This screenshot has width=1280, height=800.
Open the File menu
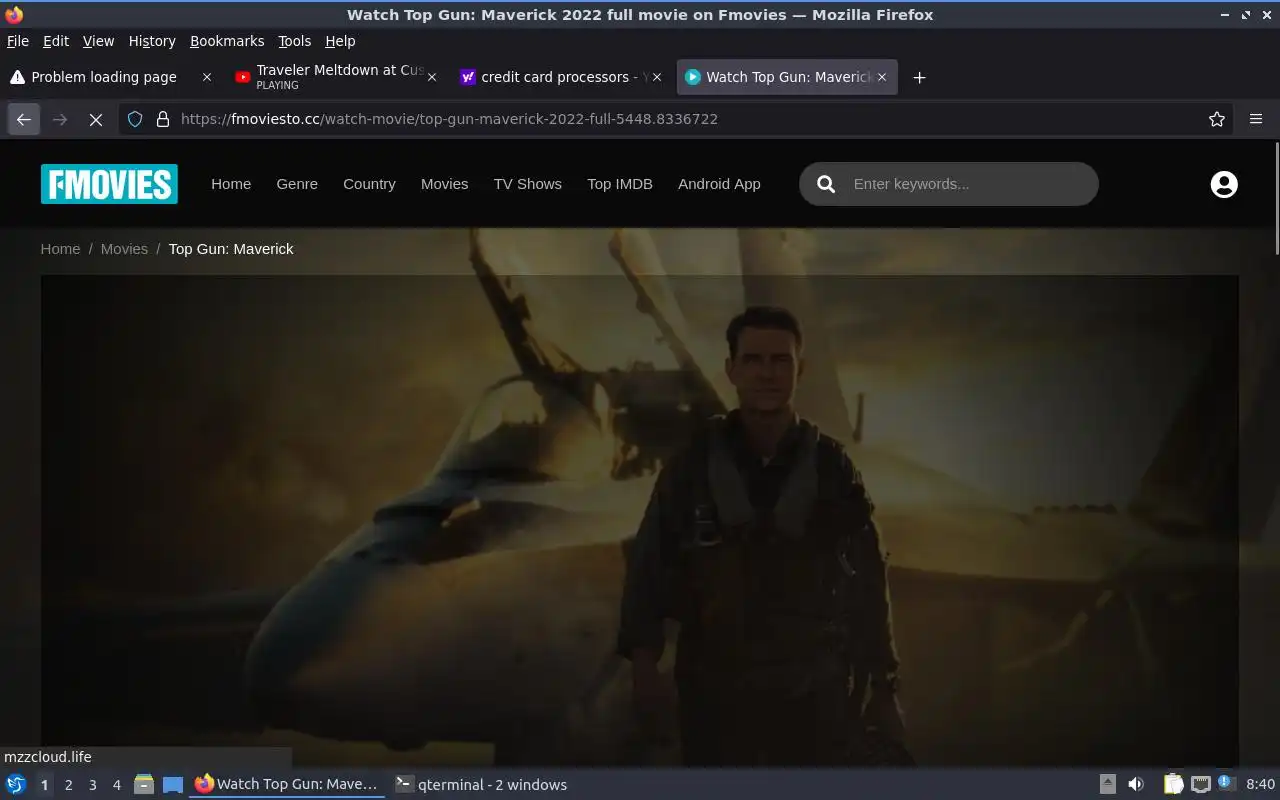(x=18, y=41)
